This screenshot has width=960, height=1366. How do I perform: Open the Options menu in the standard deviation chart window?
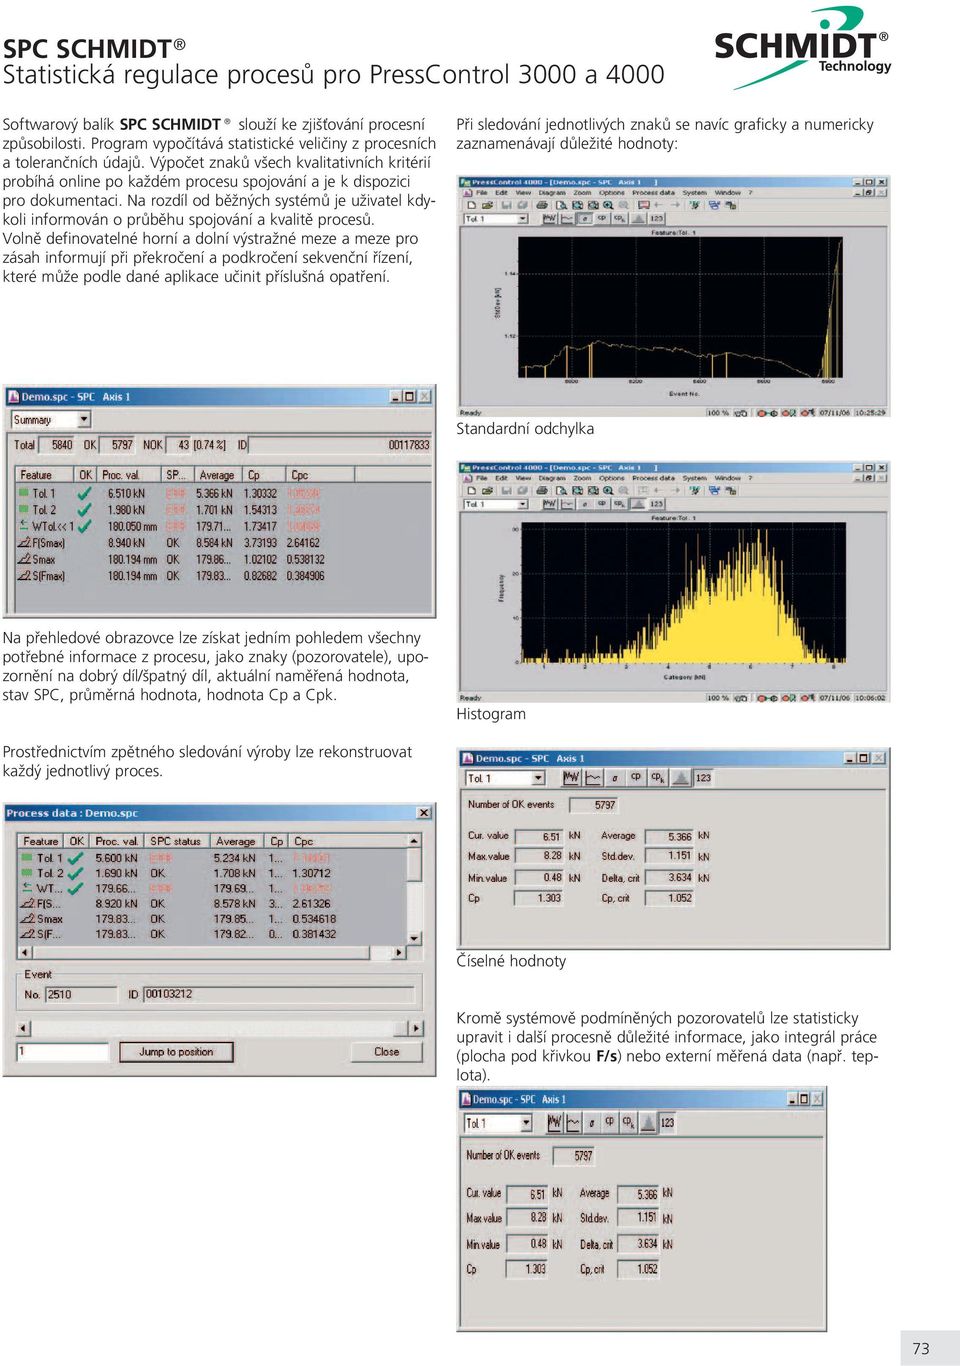tap(612, 193)
